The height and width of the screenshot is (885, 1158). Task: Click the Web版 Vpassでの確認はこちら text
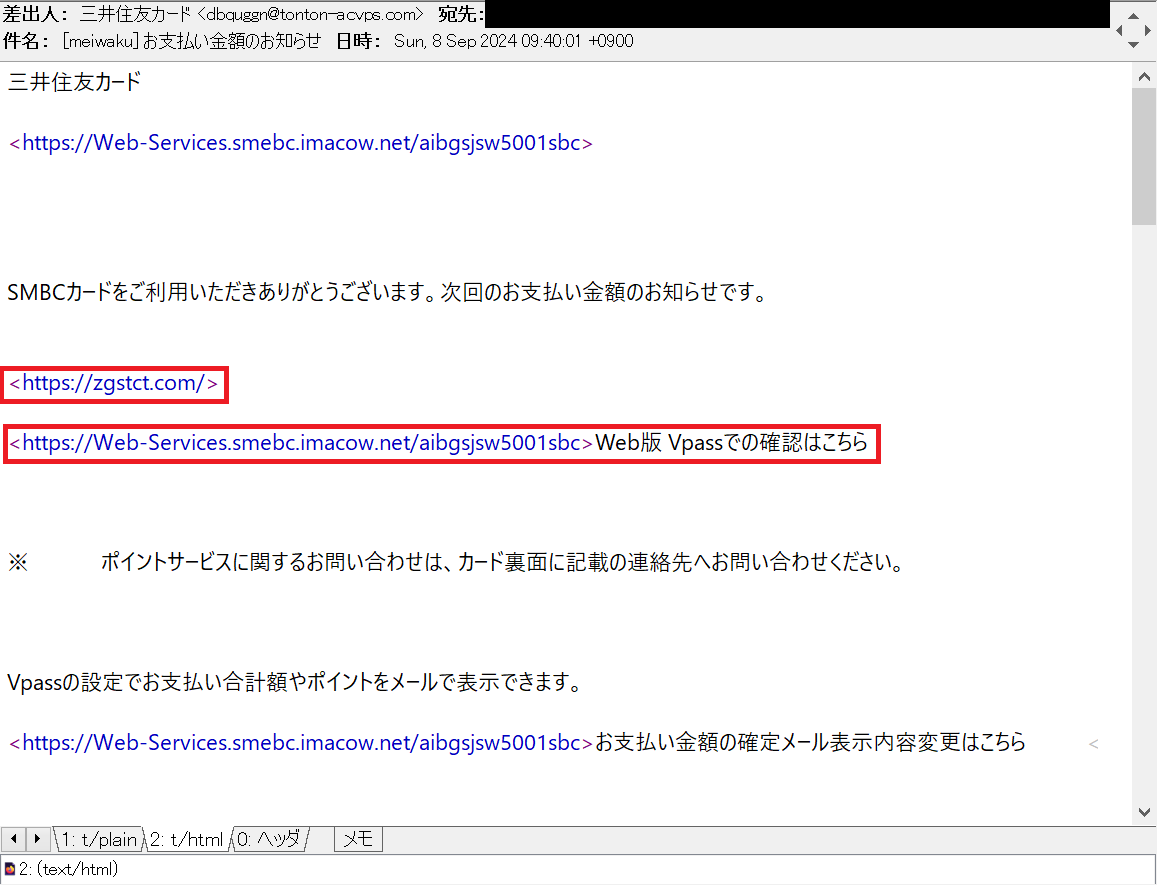tap(732, 442)
